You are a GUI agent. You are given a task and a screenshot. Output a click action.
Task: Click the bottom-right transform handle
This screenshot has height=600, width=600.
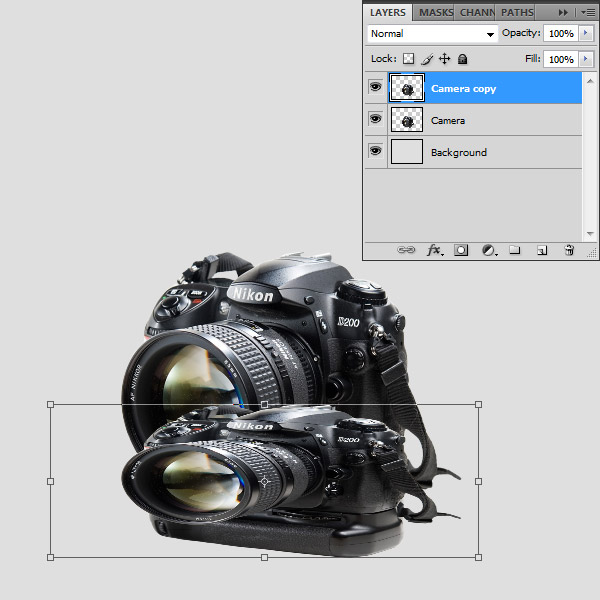click(x=478, y=558)
